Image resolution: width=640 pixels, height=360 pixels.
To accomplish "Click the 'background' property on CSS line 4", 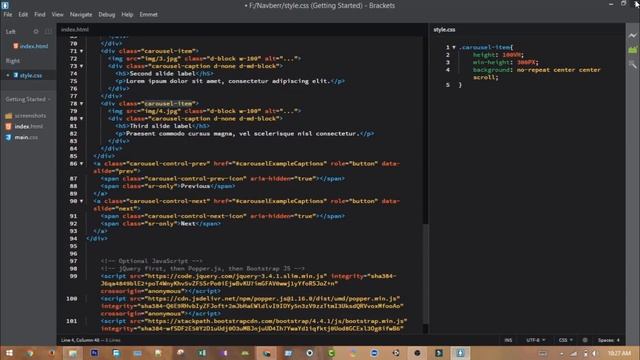I will (x=491, y=70).
